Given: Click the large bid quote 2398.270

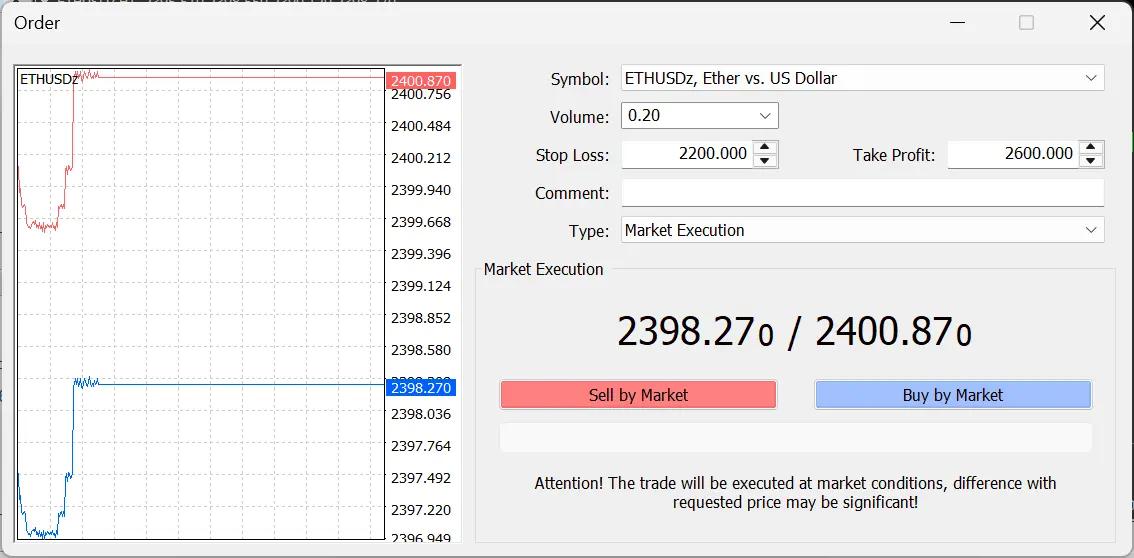Looking at the screenshot, I should tap(696, 332).
